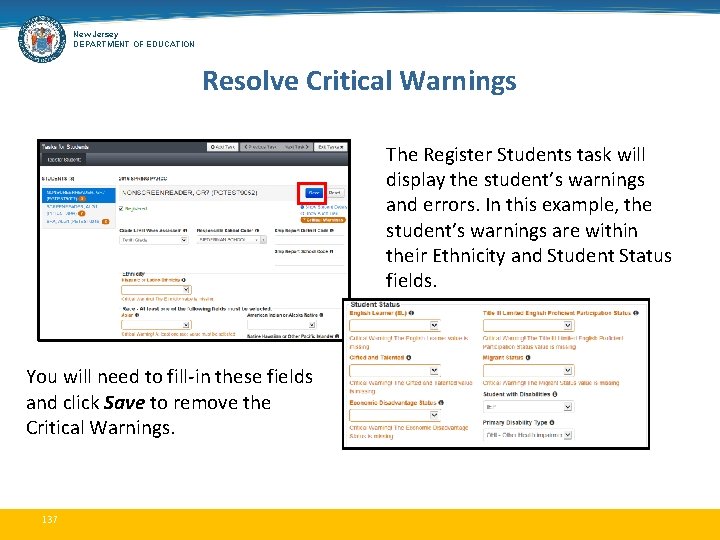Click info icon beside Primary Disability Type
The image size is (720, 540).
point(552,422)
